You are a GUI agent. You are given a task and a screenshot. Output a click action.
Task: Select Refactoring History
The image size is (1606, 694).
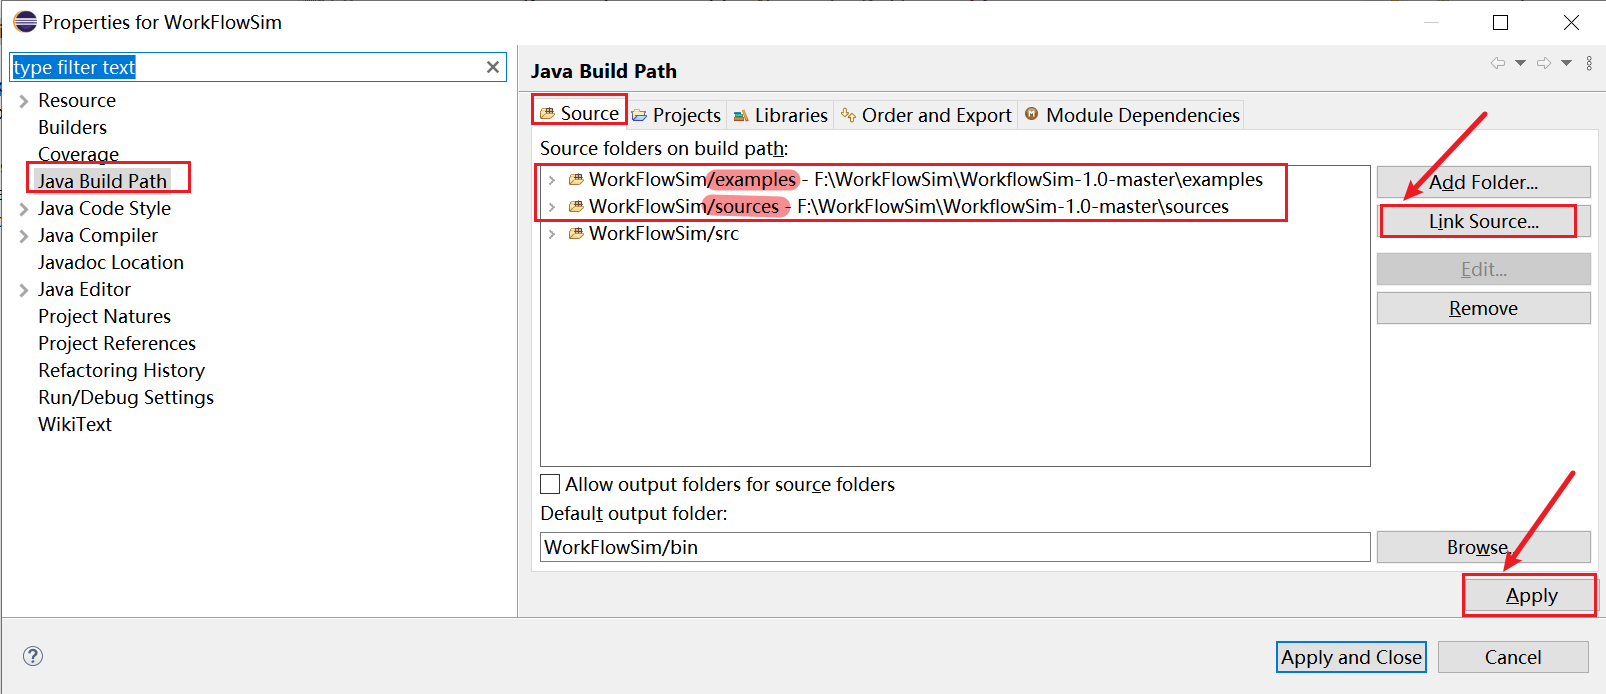[121, 370]
